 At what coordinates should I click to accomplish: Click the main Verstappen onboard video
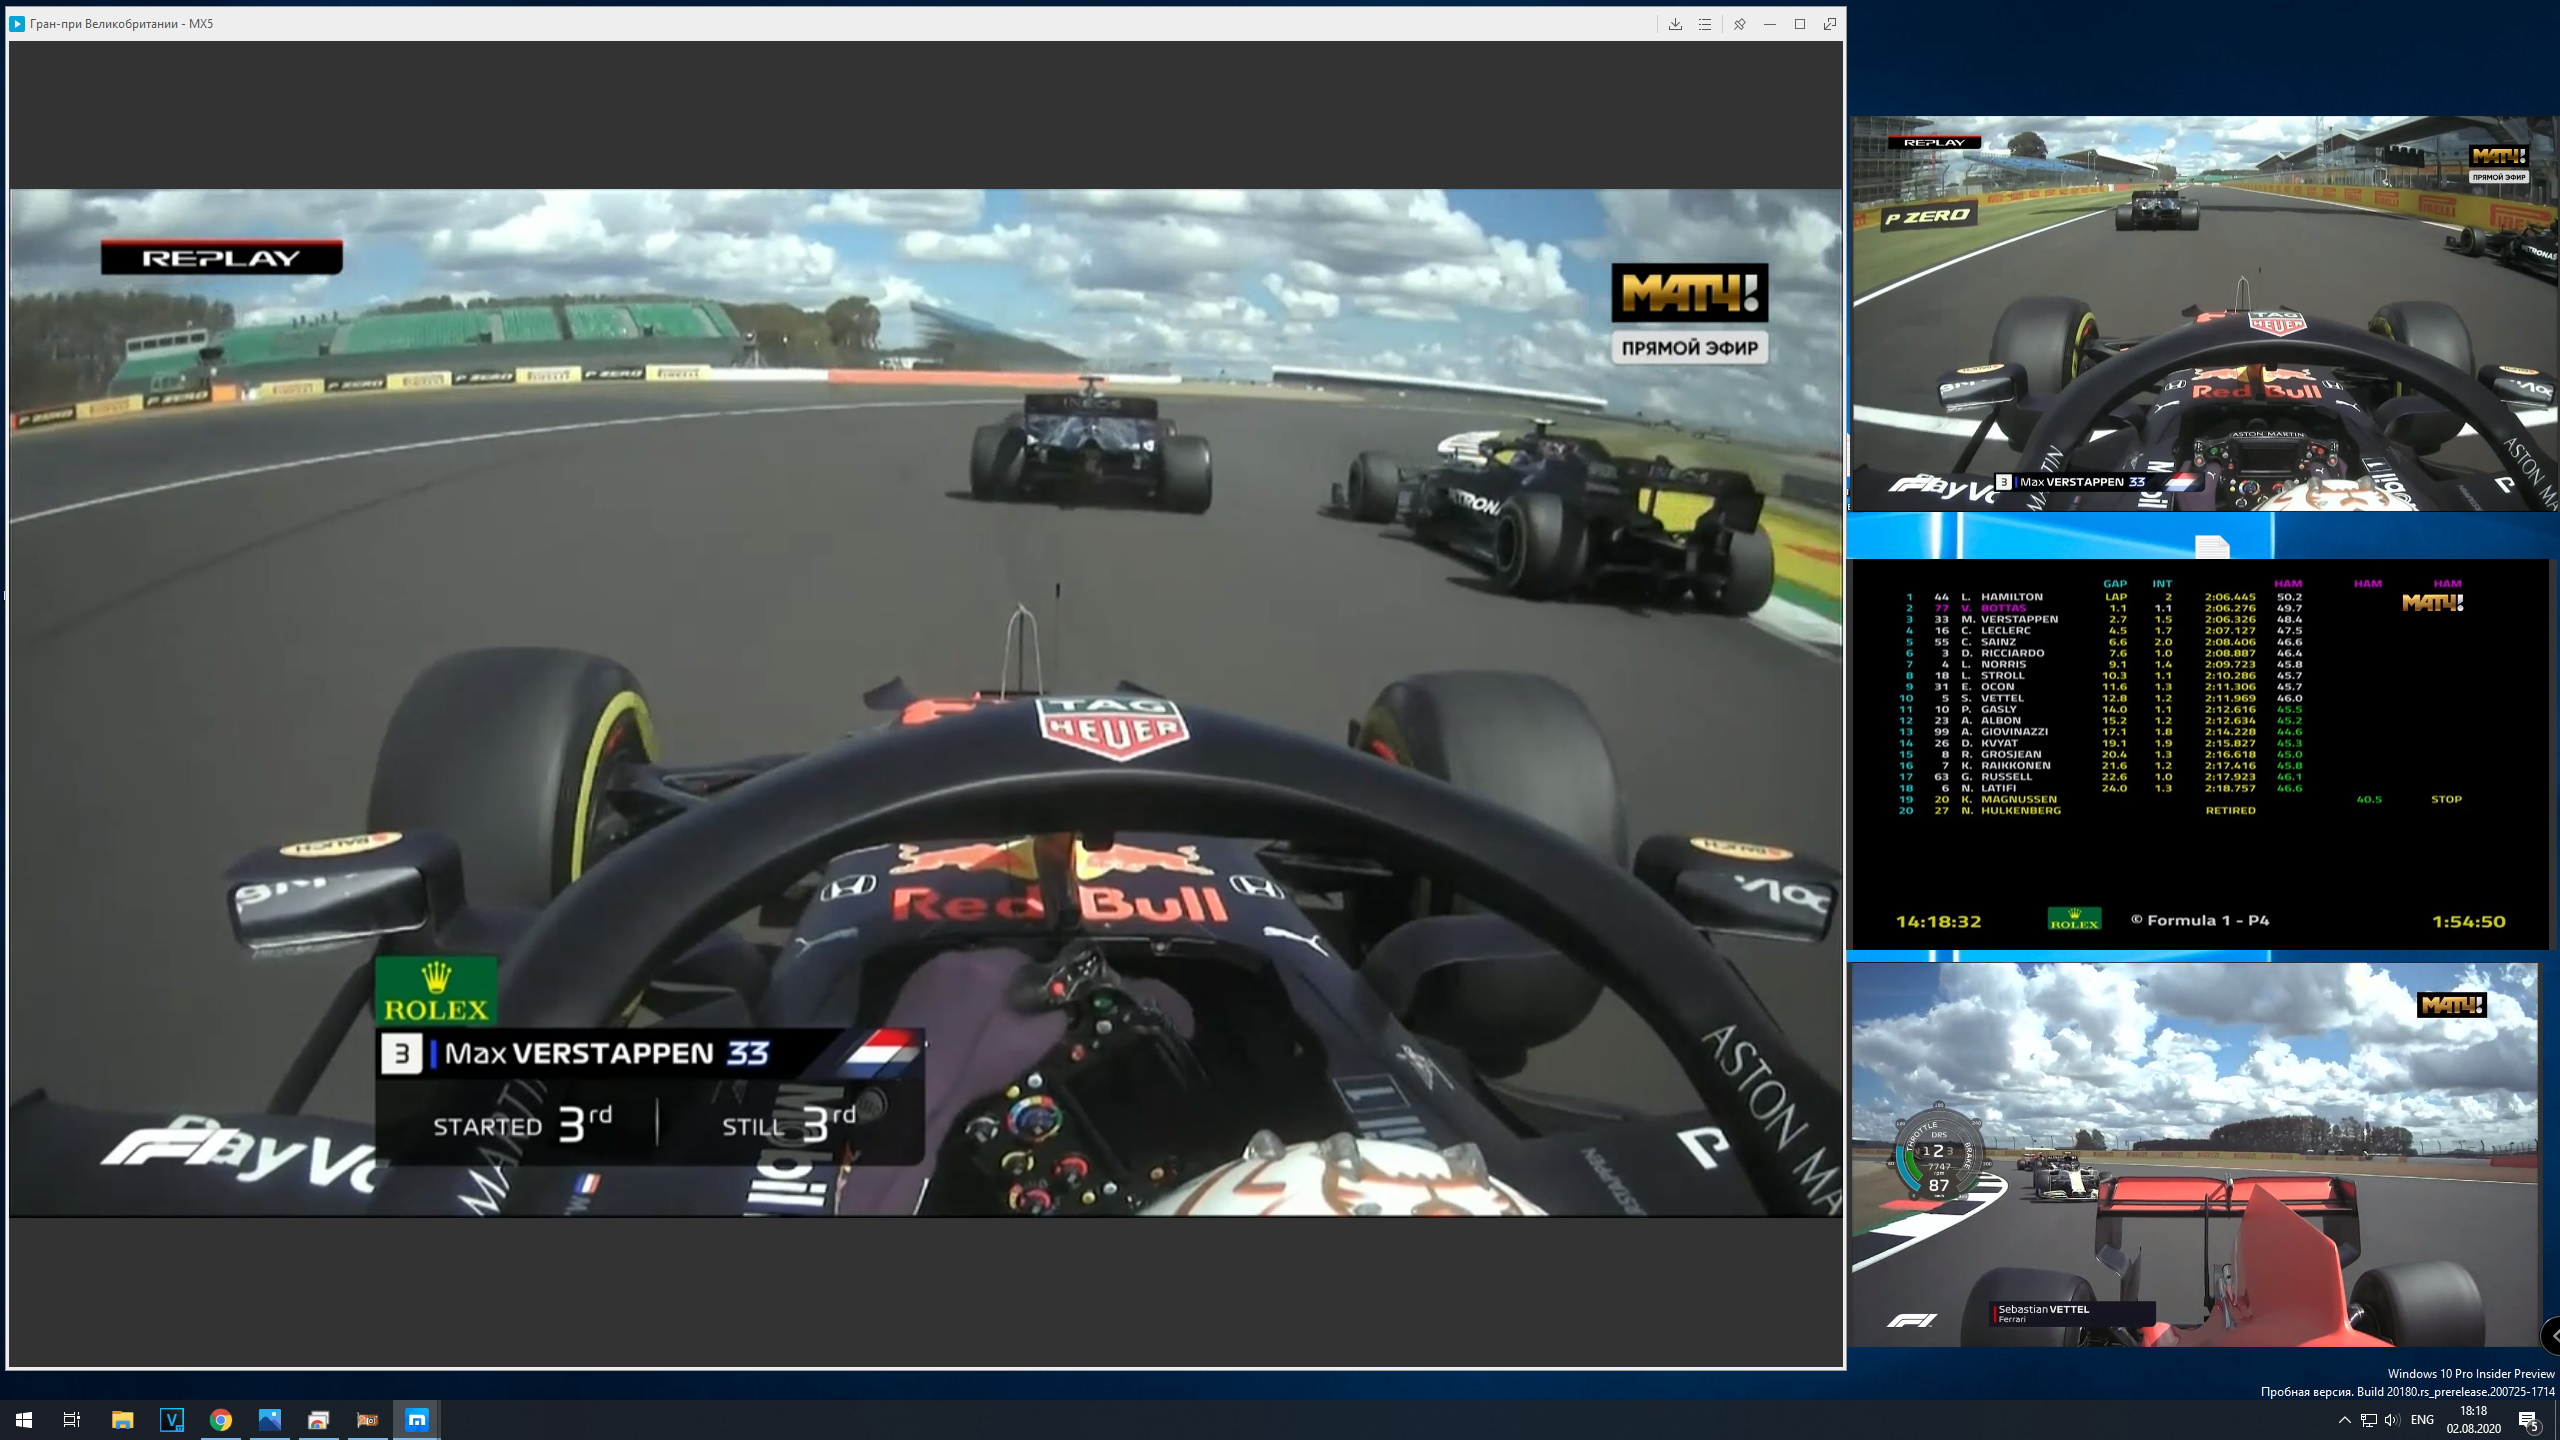point(925,702)
